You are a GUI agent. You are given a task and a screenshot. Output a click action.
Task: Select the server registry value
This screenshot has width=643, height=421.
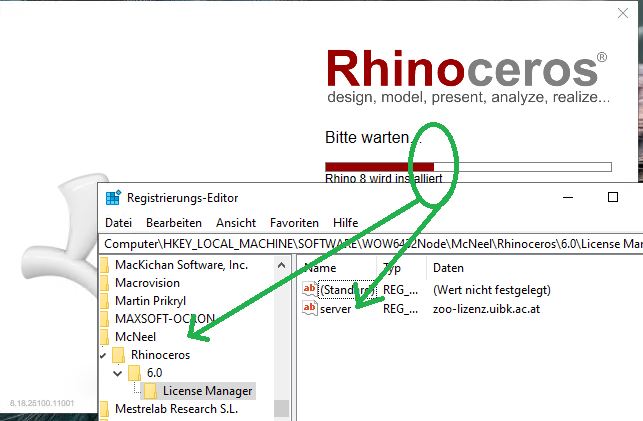click(335, 309)
